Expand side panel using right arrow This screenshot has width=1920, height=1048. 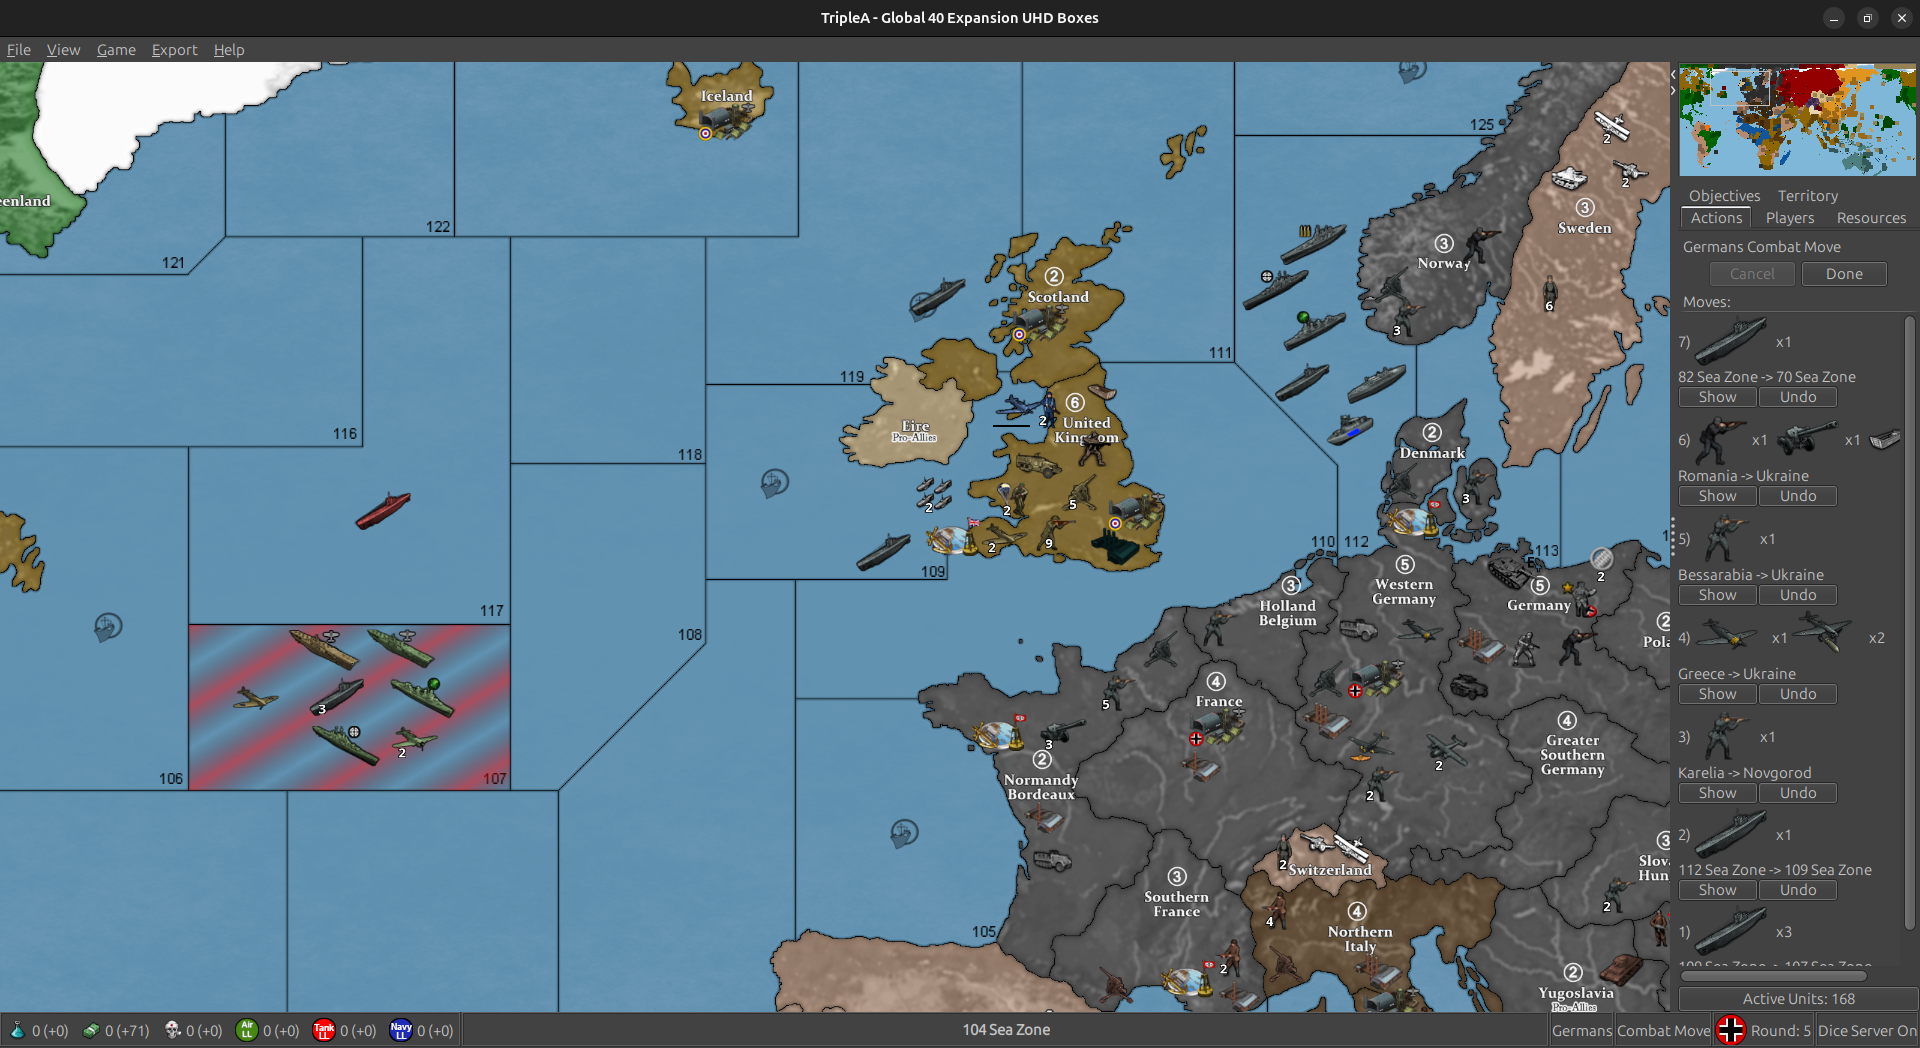(x=1673, y=90)
